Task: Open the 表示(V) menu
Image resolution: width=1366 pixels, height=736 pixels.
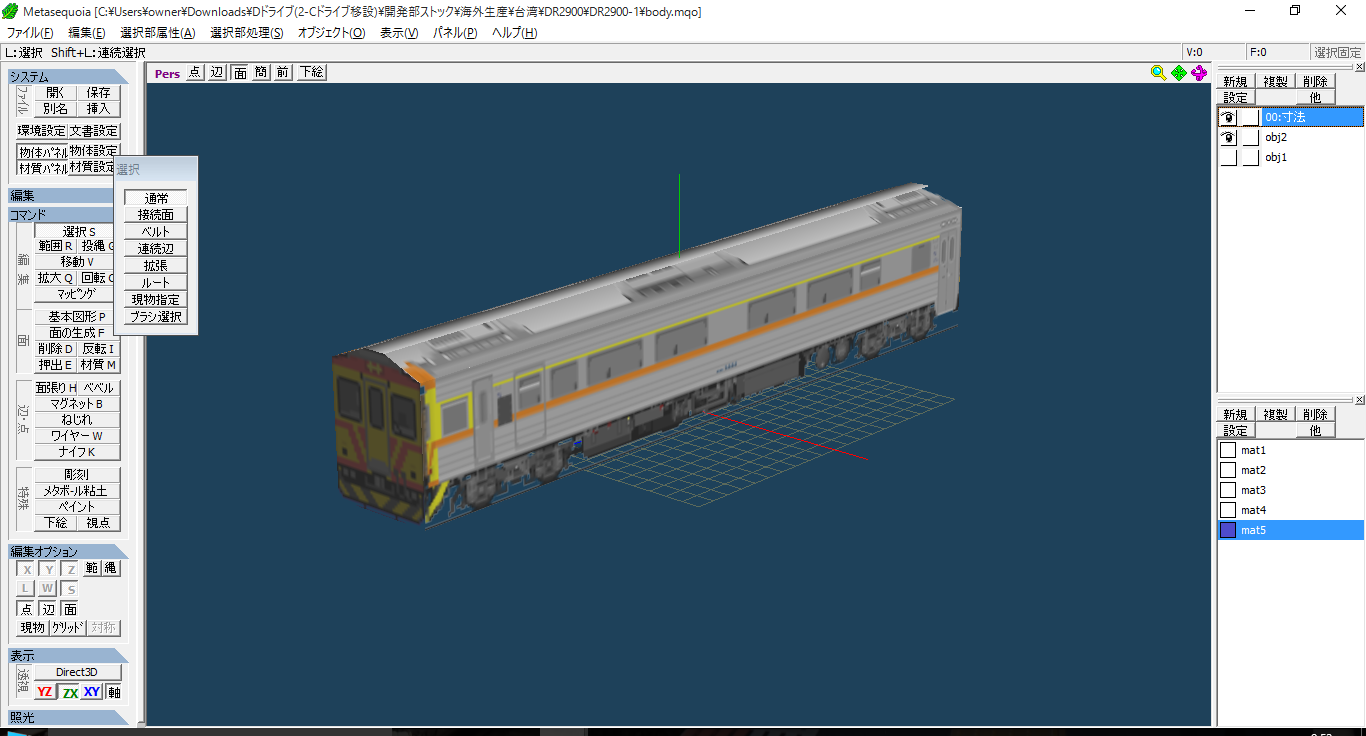Action: click(x=399, y=32)
